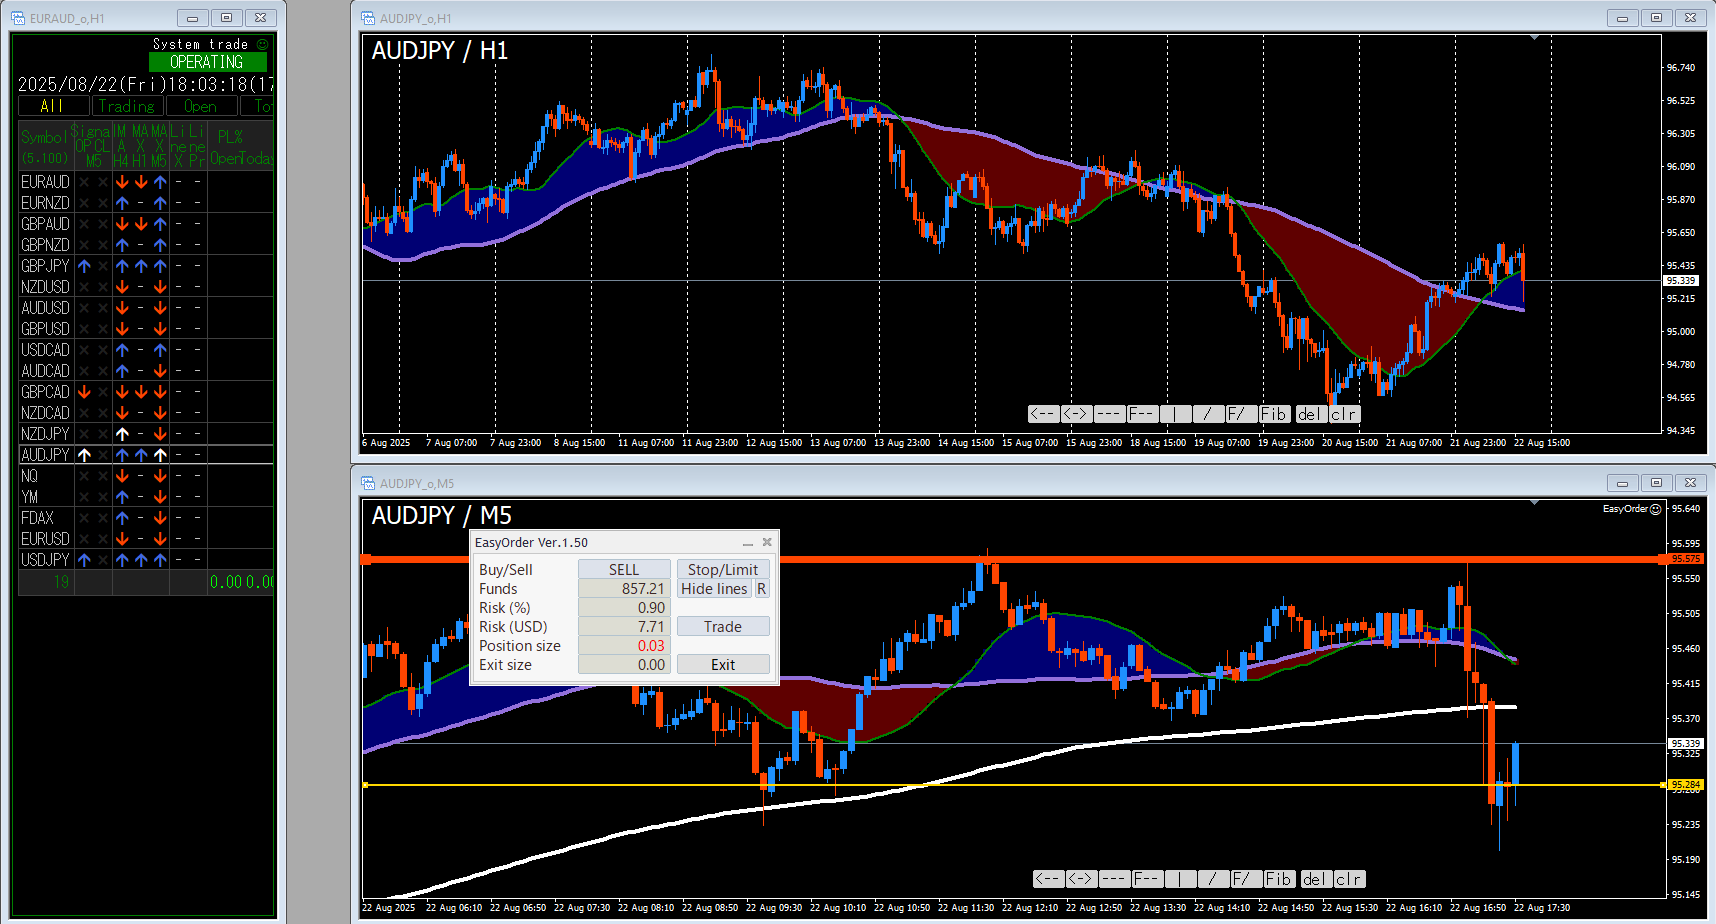
Task: Click the chart shift triangle atop the H1 chart
Action: [1534, 38]
